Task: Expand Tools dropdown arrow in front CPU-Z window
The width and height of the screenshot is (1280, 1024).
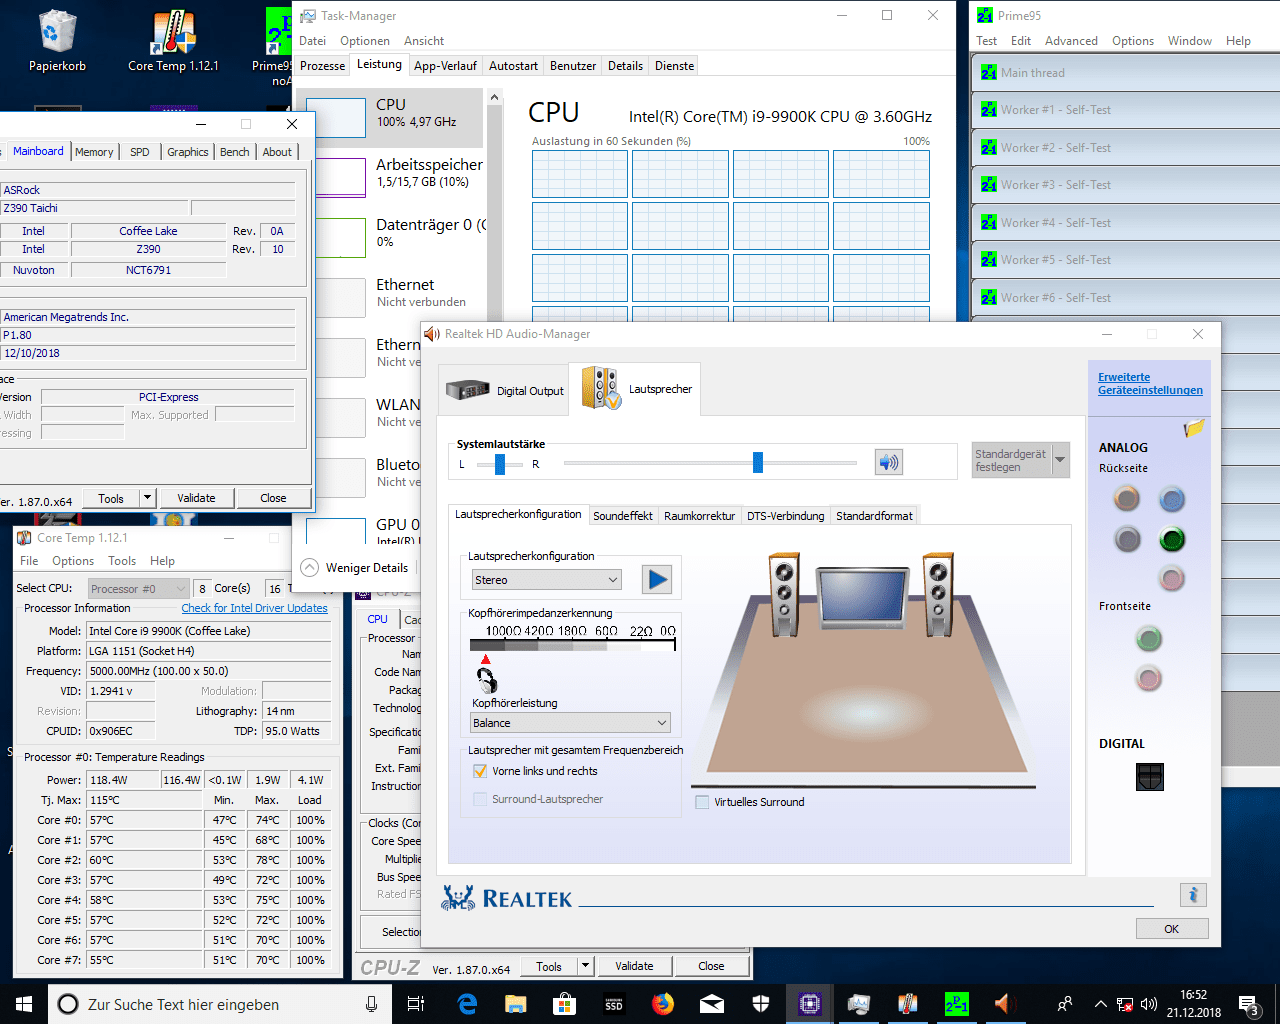Action: pos(585,966)
